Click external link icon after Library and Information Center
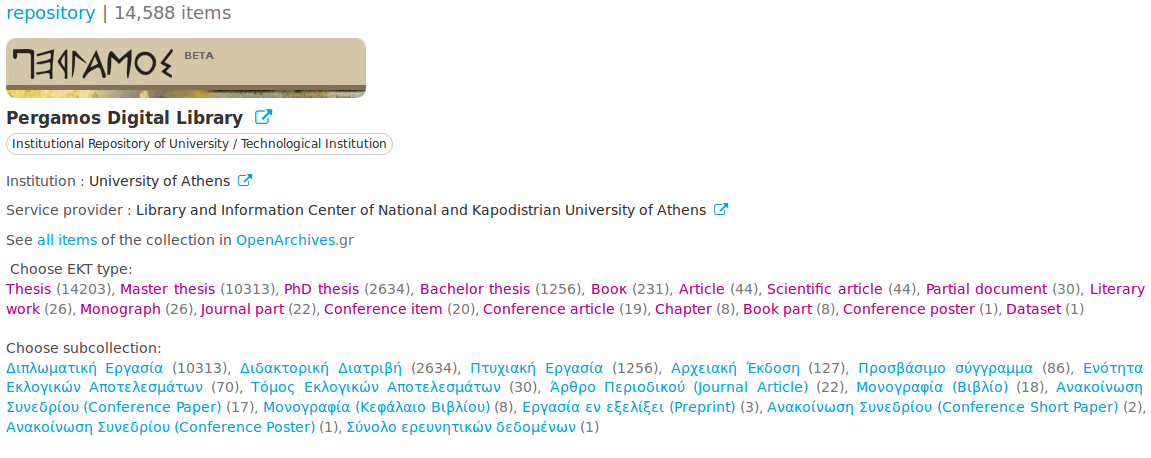This screenshot has height=458, width=1151. coord(720,210)
